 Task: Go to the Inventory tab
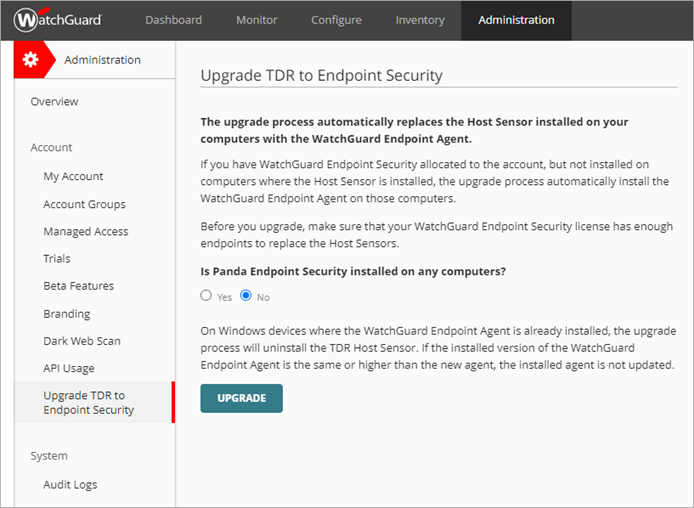point(420,20)
